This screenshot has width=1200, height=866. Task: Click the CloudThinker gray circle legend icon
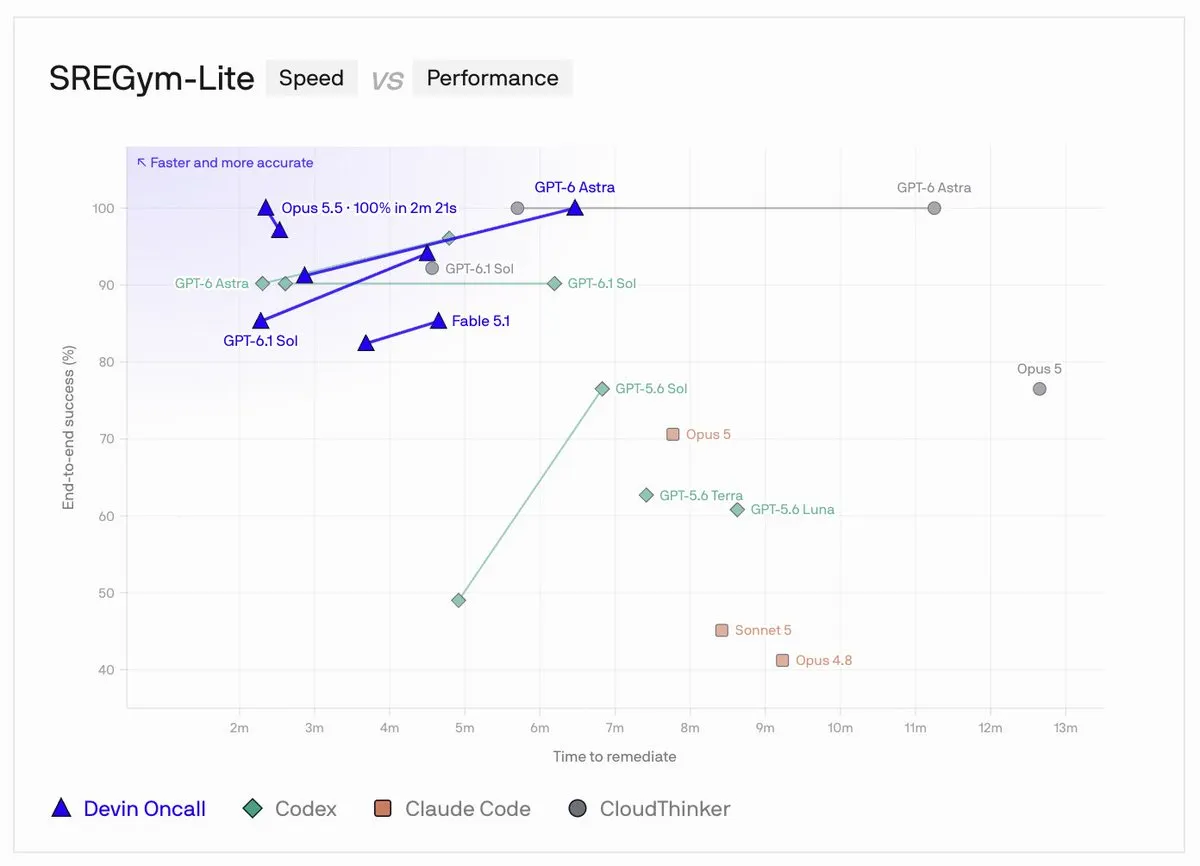point(577,808)
